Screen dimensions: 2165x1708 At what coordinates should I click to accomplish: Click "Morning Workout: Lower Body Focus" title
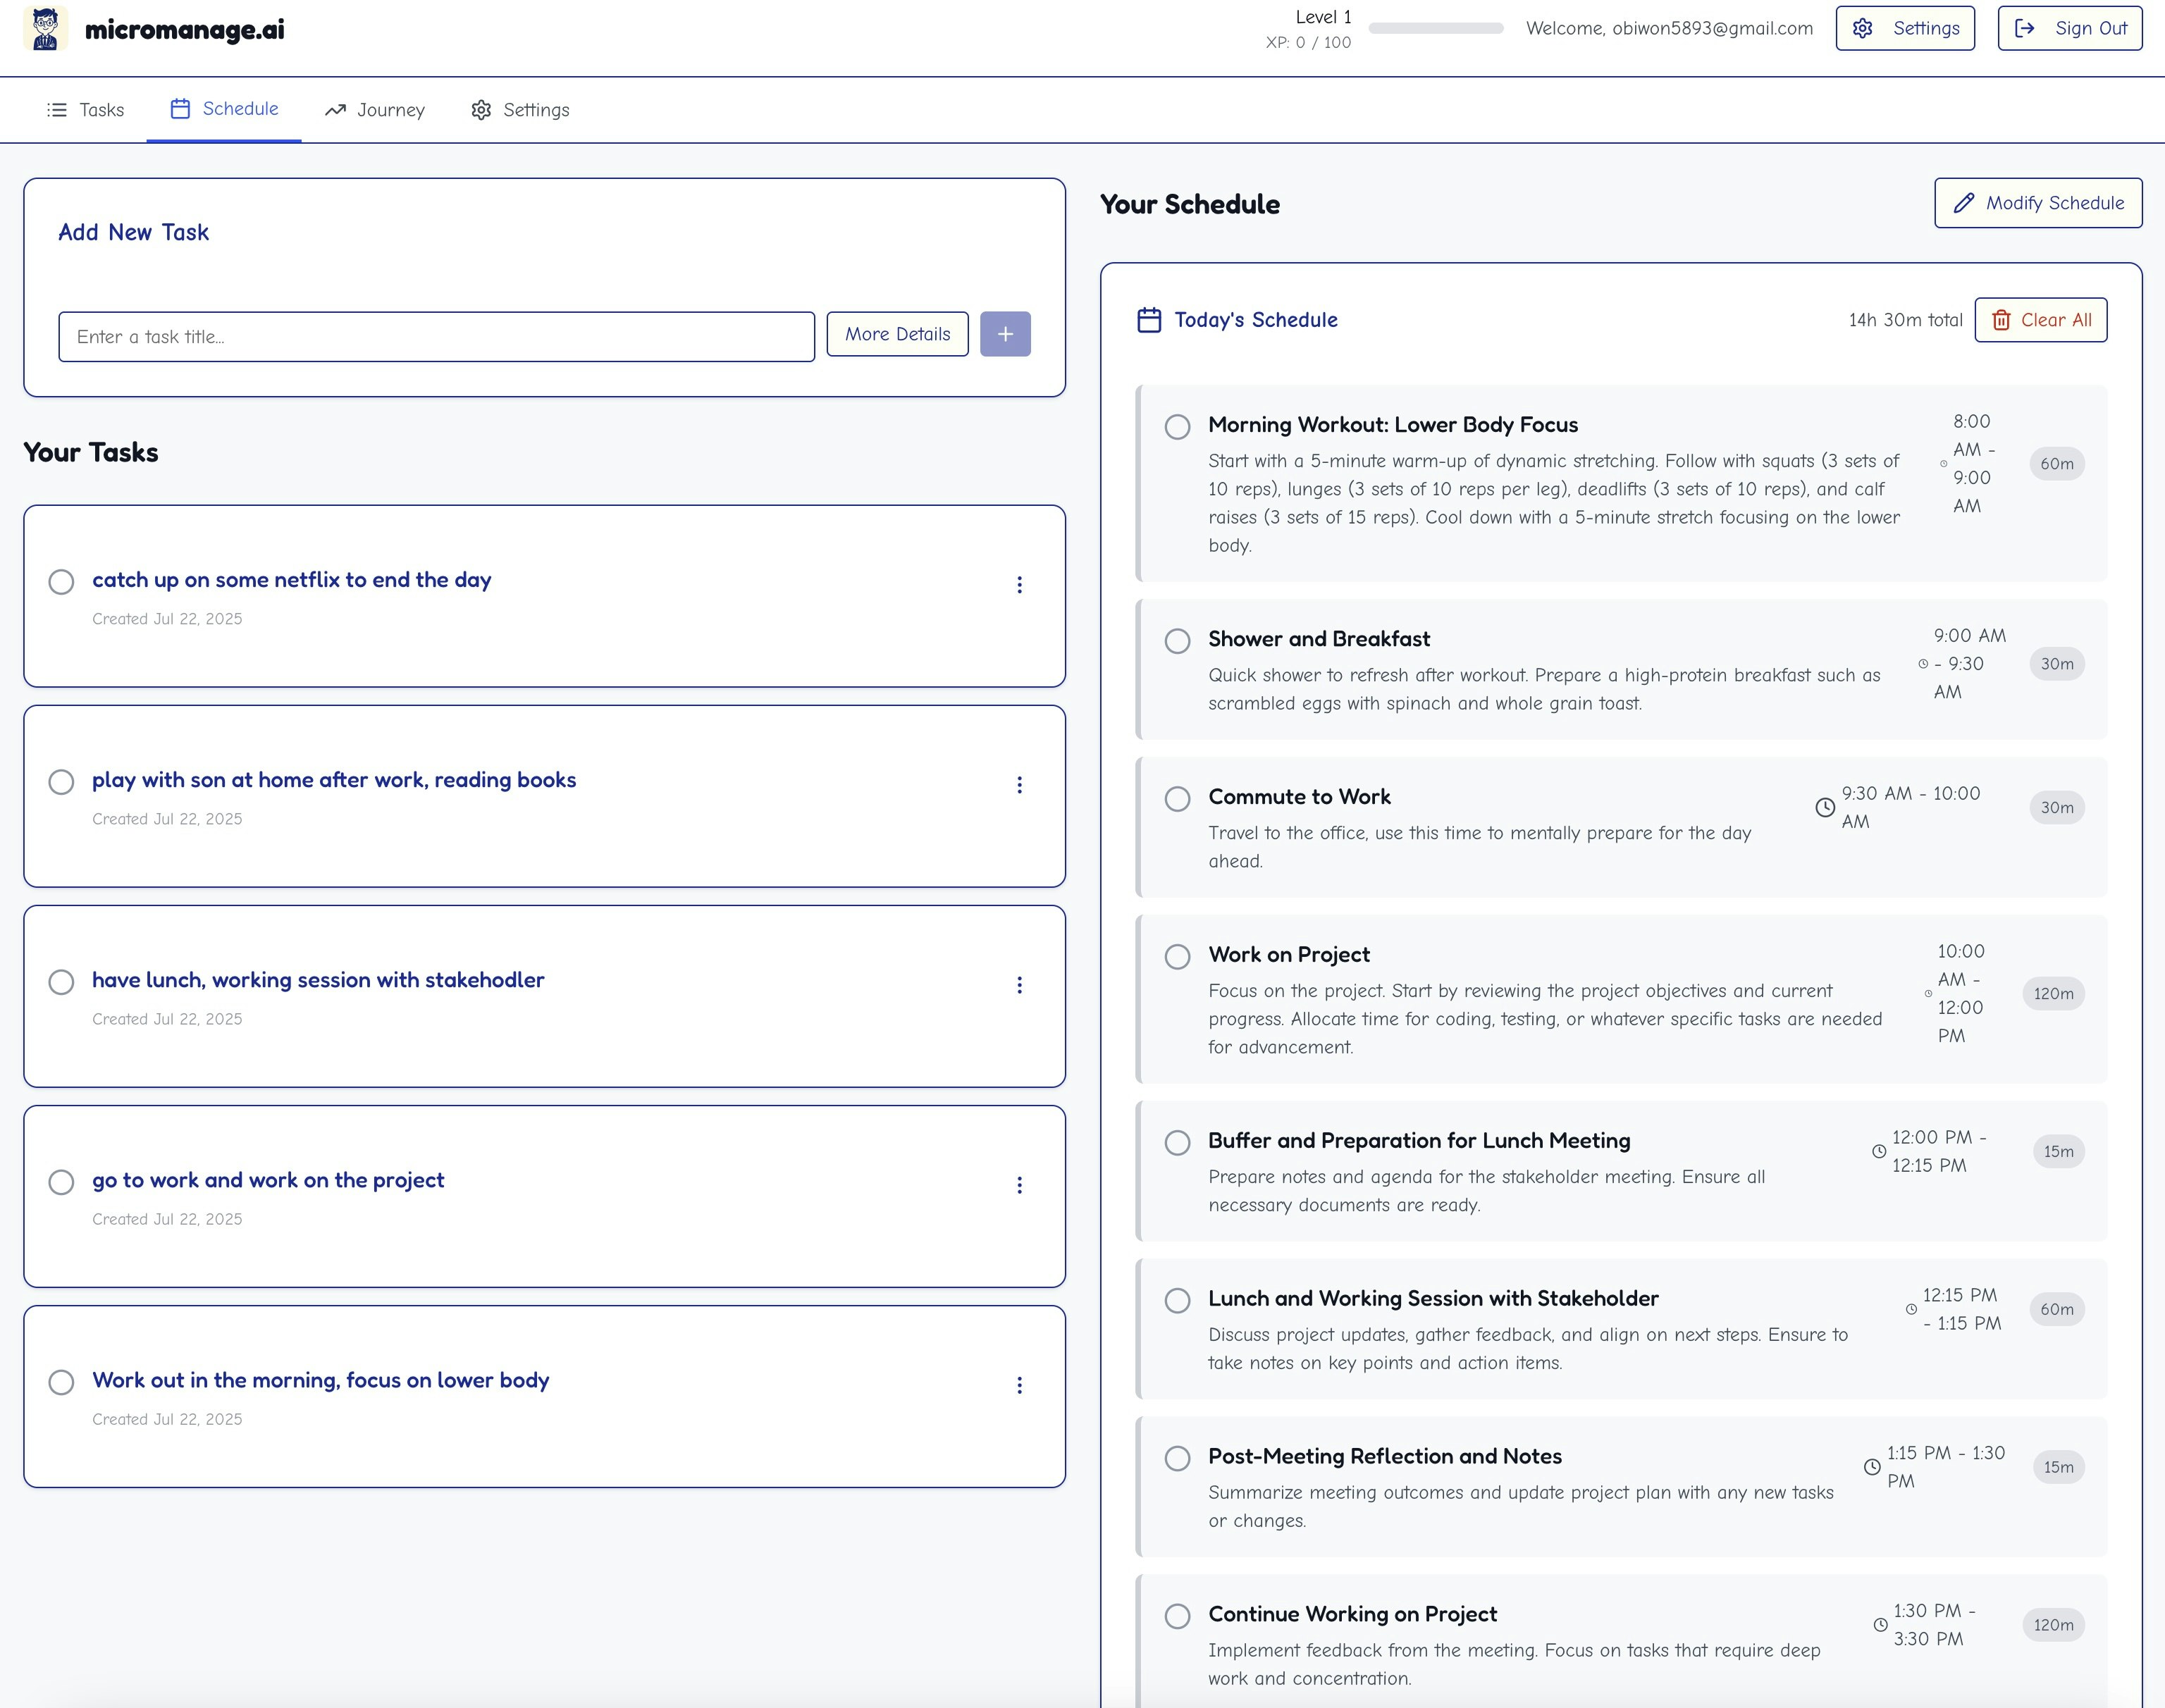pyautogui.click(x=1393, y=425)
